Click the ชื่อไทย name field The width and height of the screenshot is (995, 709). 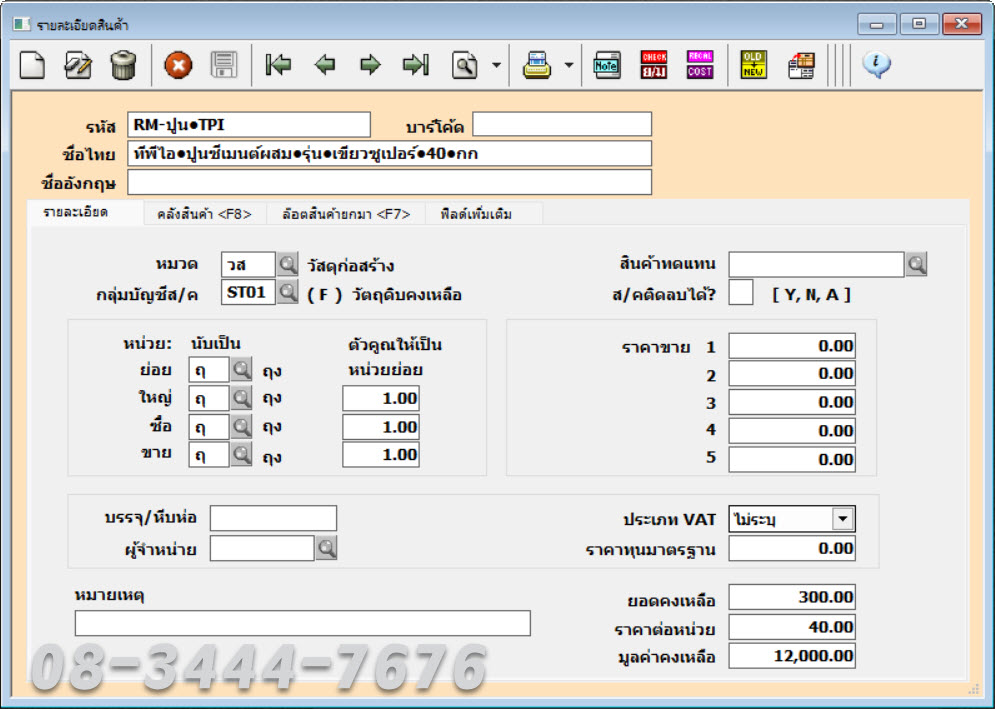click(389, 154)
